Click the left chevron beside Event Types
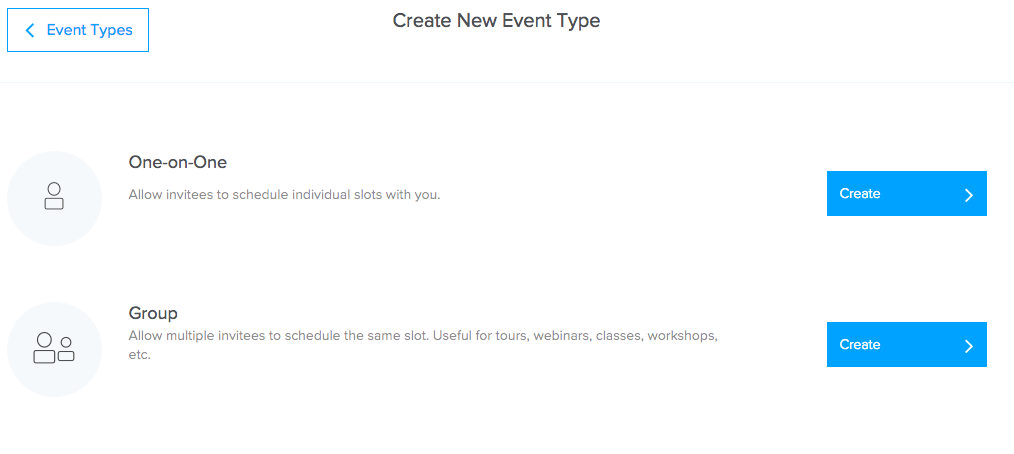 coord(29,30)
